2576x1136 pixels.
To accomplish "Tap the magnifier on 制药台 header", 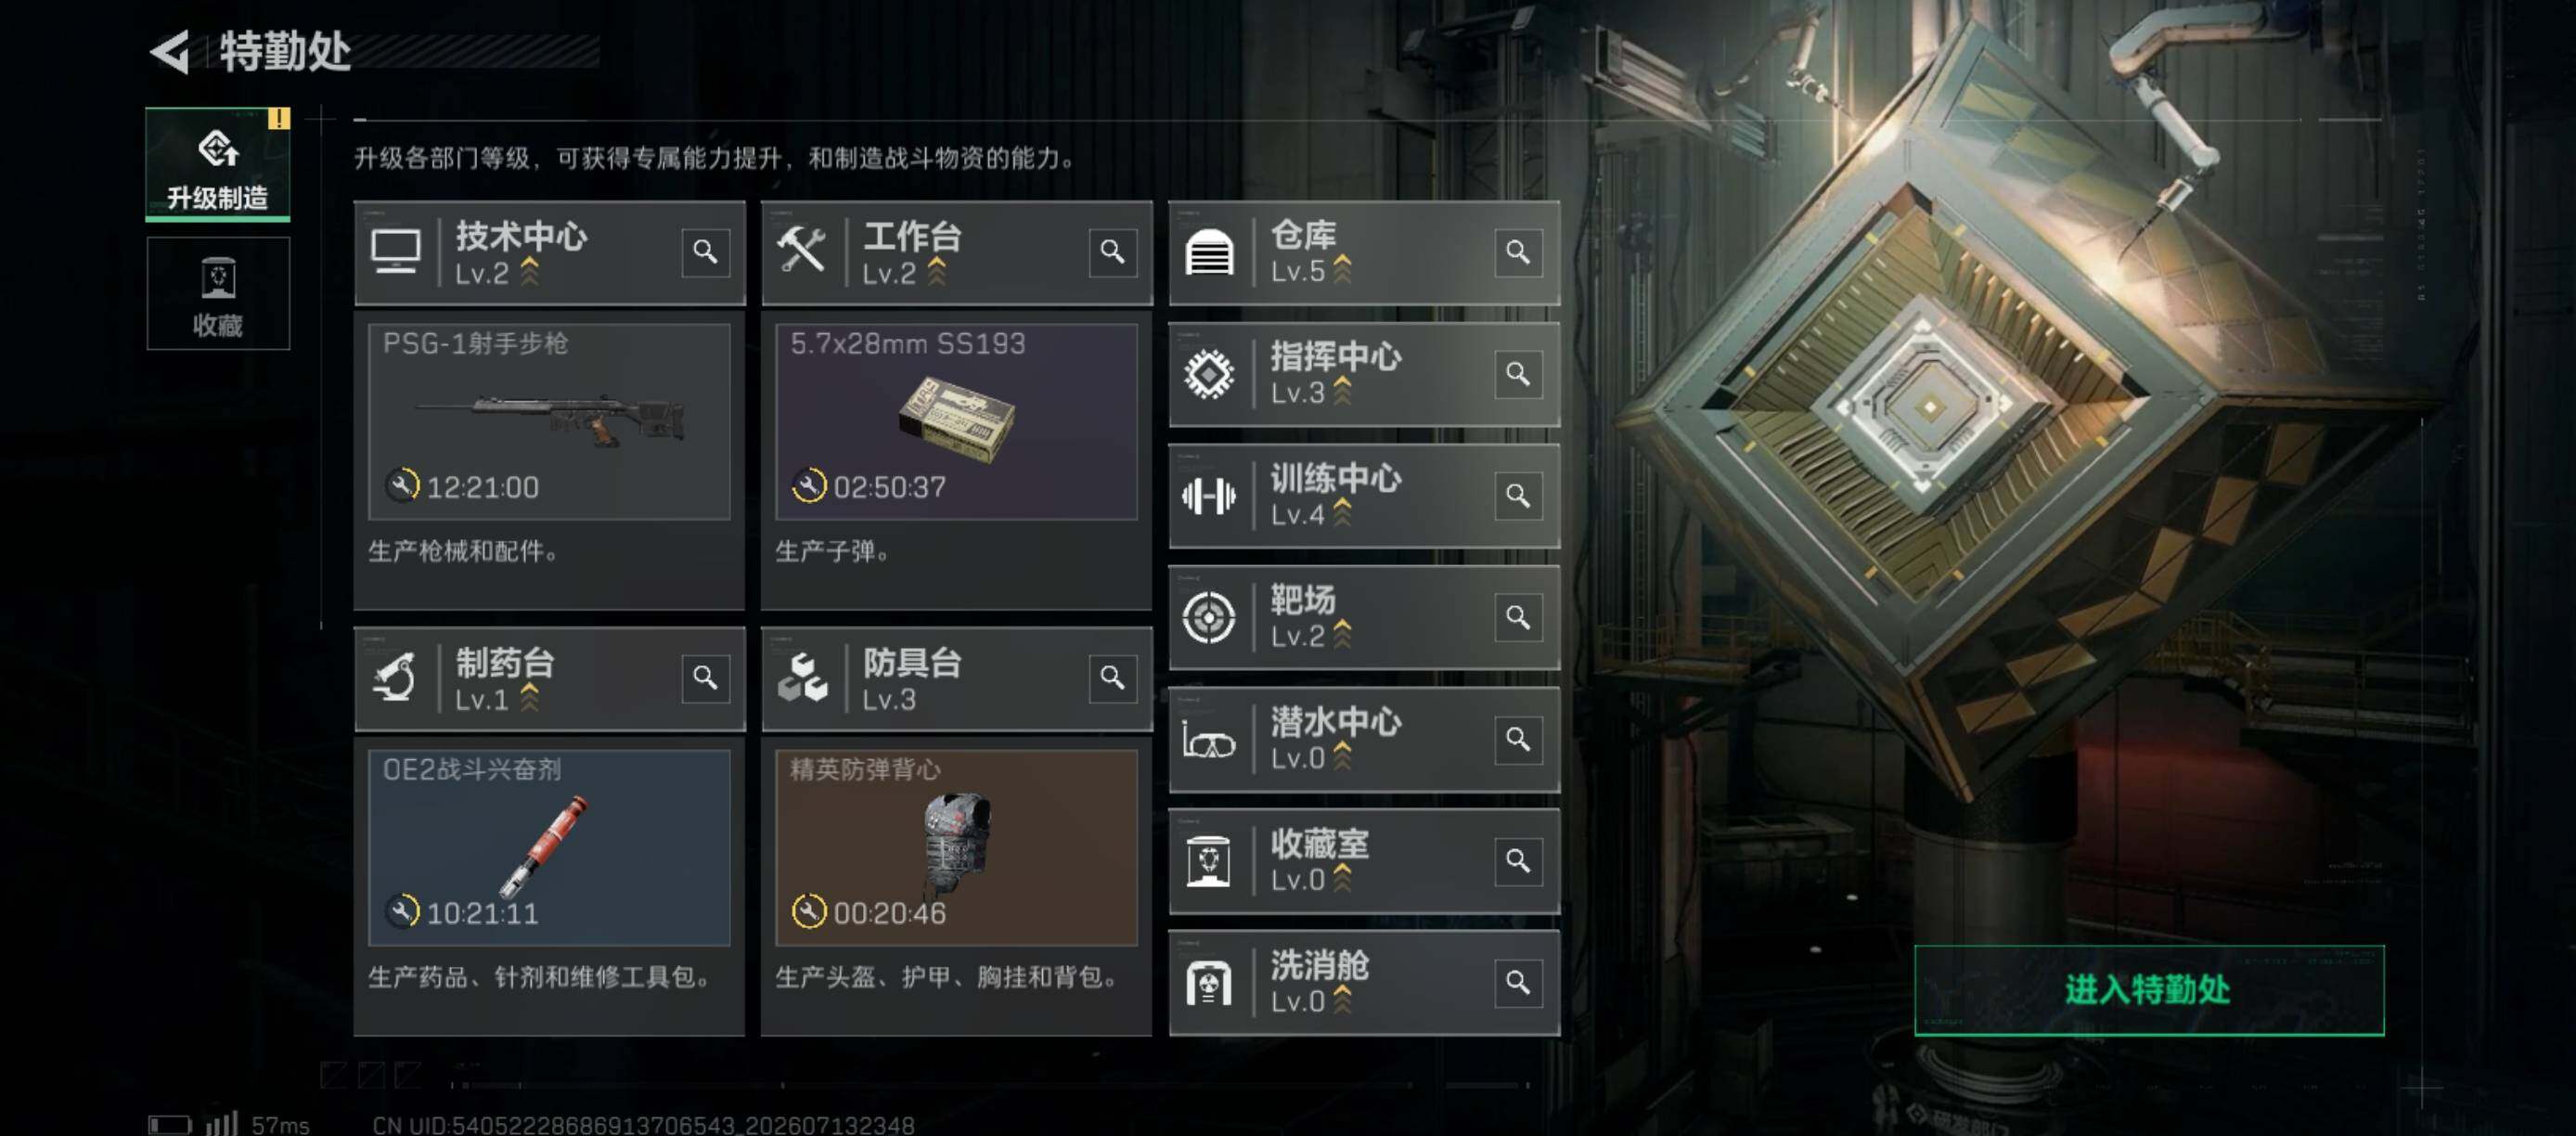I will (x=705, y=679).
